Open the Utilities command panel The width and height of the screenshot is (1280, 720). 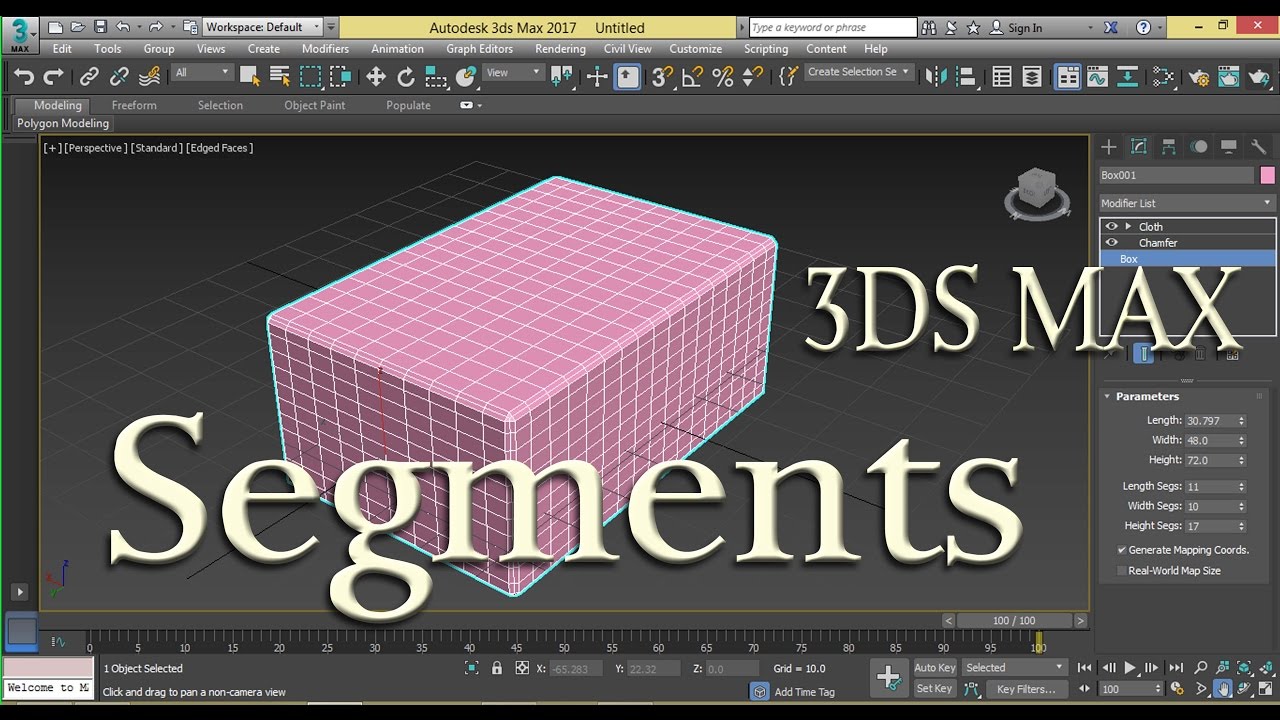[1259, 147]
